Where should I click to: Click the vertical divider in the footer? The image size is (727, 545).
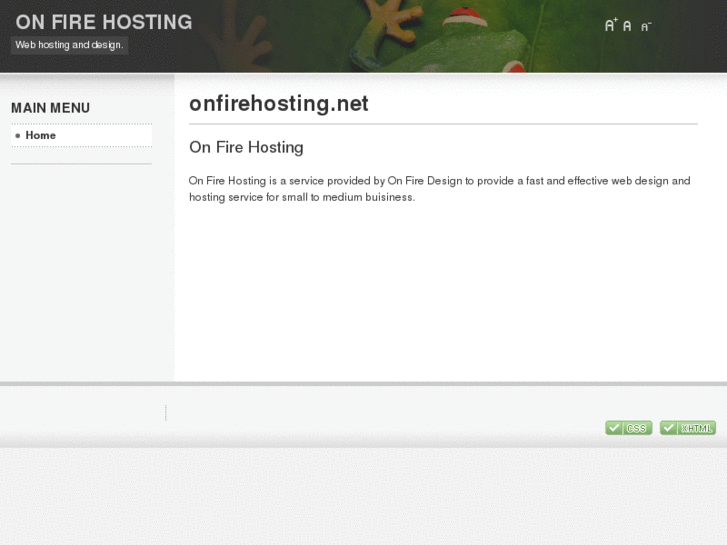click(x=166, y=413)
